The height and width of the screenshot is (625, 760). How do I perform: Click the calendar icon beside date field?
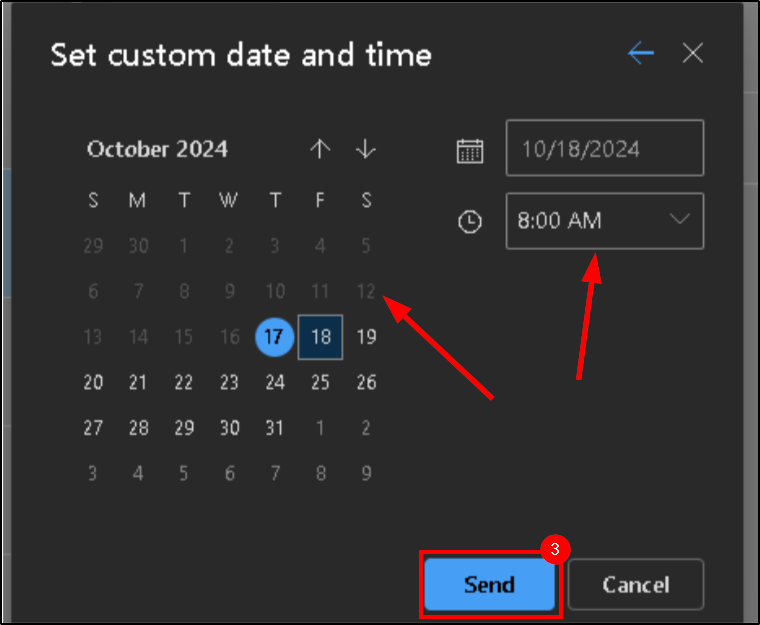point(470,150)
